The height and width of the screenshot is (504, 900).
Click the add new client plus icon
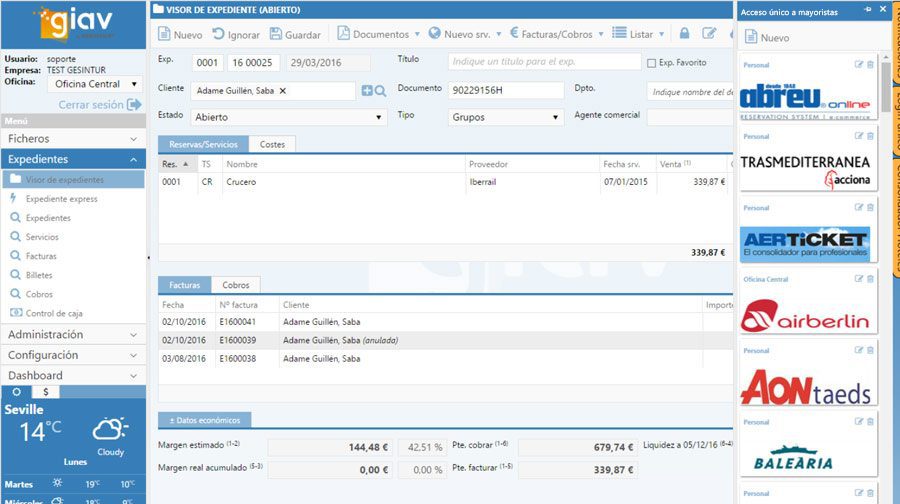[x=367, y=91]
